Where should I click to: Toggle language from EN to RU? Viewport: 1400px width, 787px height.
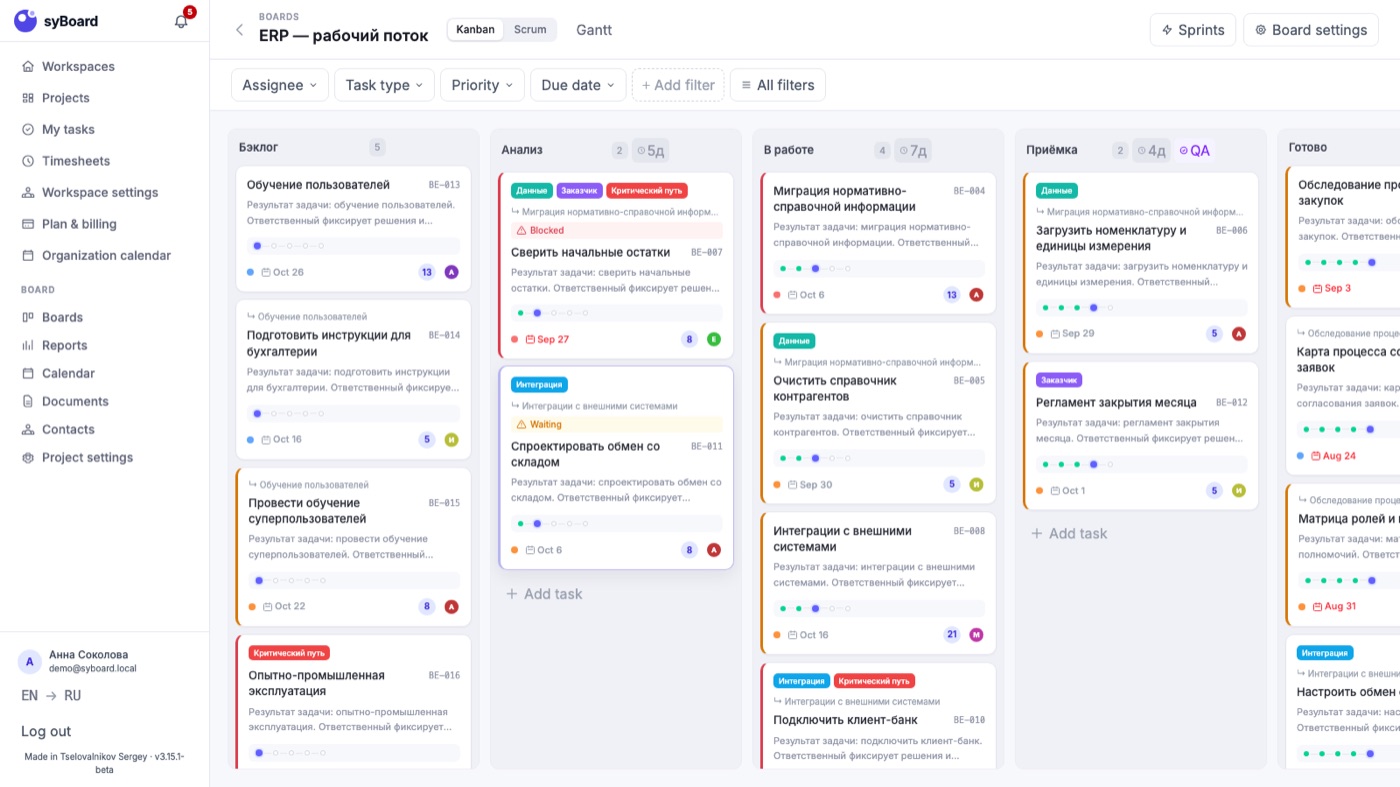pos(51,695)
